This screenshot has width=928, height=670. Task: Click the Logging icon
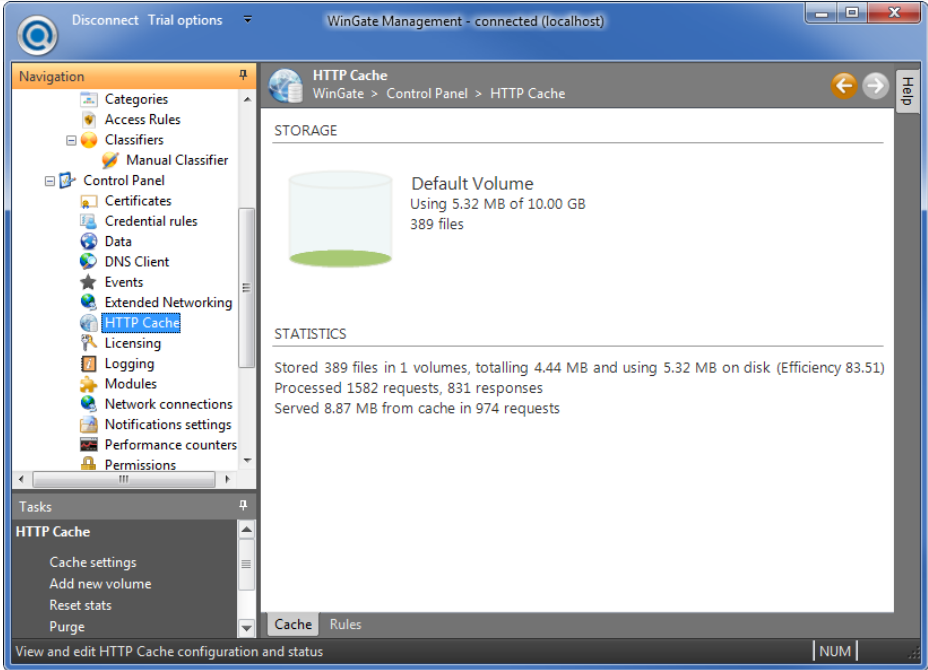coord(89,363)
